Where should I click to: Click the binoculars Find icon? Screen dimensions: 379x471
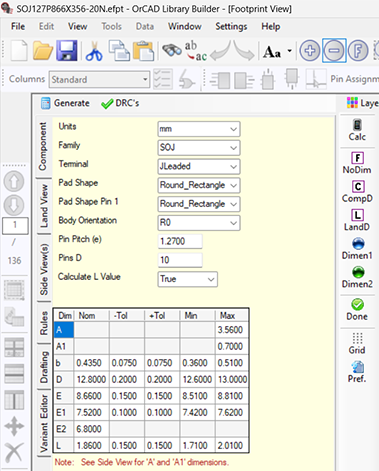click(x=172, y=50)
